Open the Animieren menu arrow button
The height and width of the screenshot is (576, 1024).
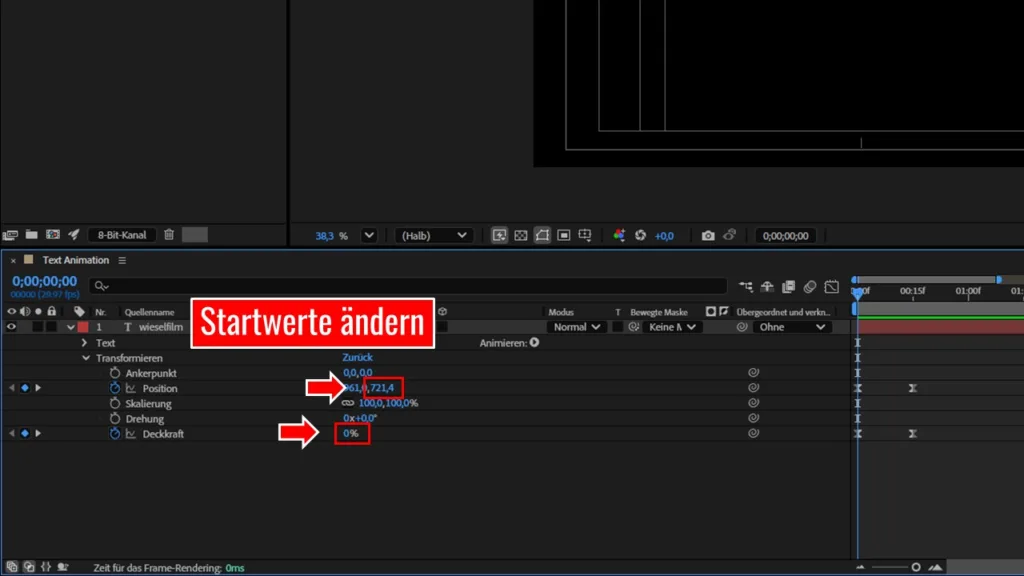(x=535, y=343)
